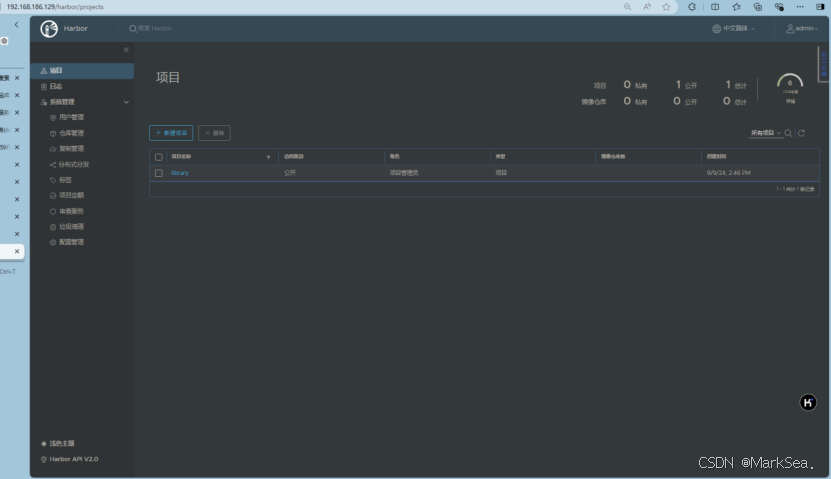Open 配置管理 in the sidebar

[71, 242]
